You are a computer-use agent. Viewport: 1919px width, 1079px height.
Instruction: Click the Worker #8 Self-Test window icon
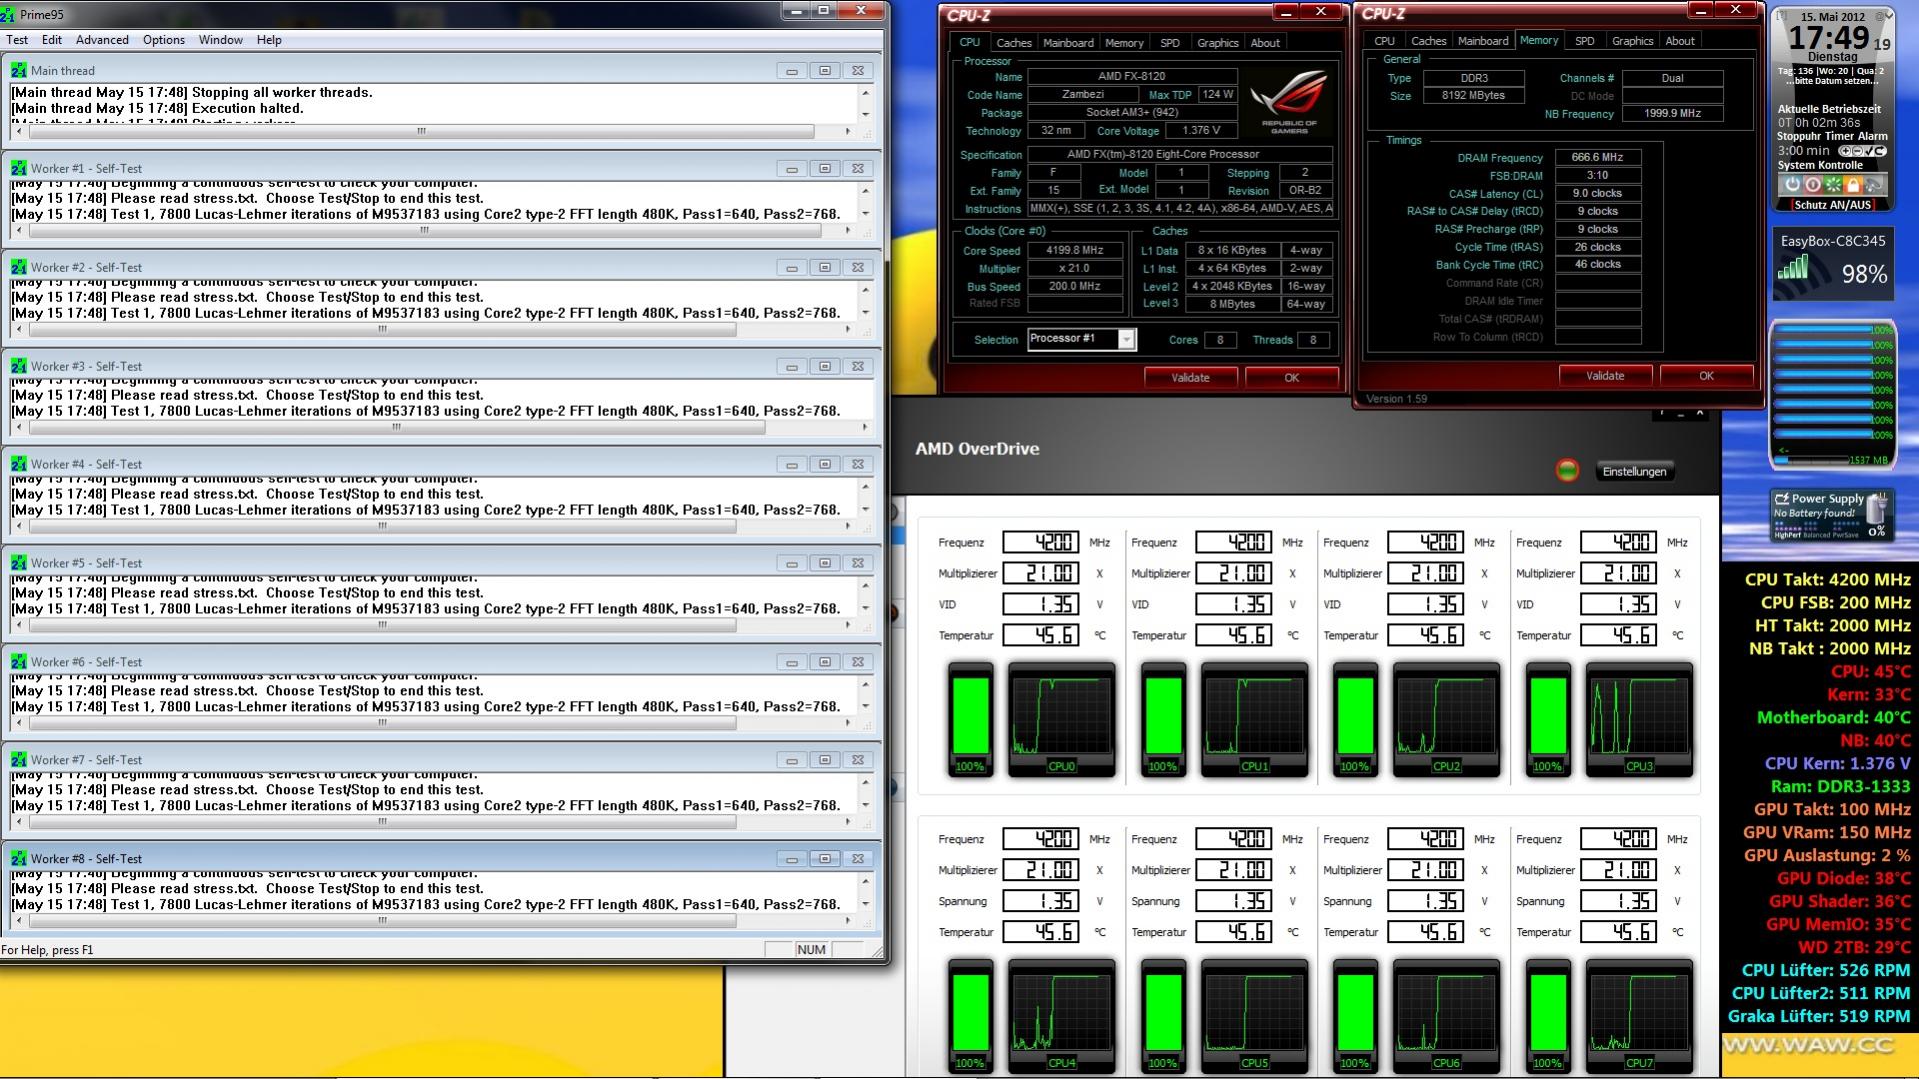click(x=18, y=859)
